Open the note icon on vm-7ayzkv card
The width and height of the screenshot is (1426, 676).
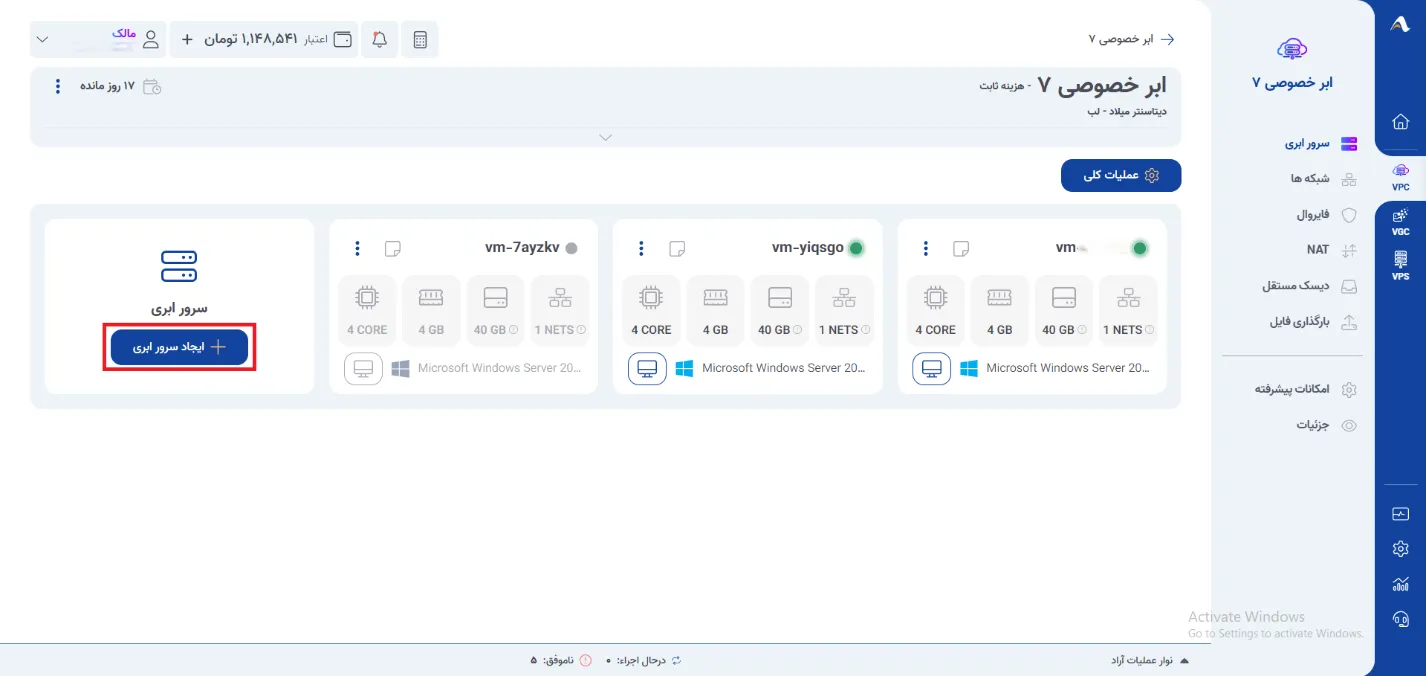click(393, 248)
